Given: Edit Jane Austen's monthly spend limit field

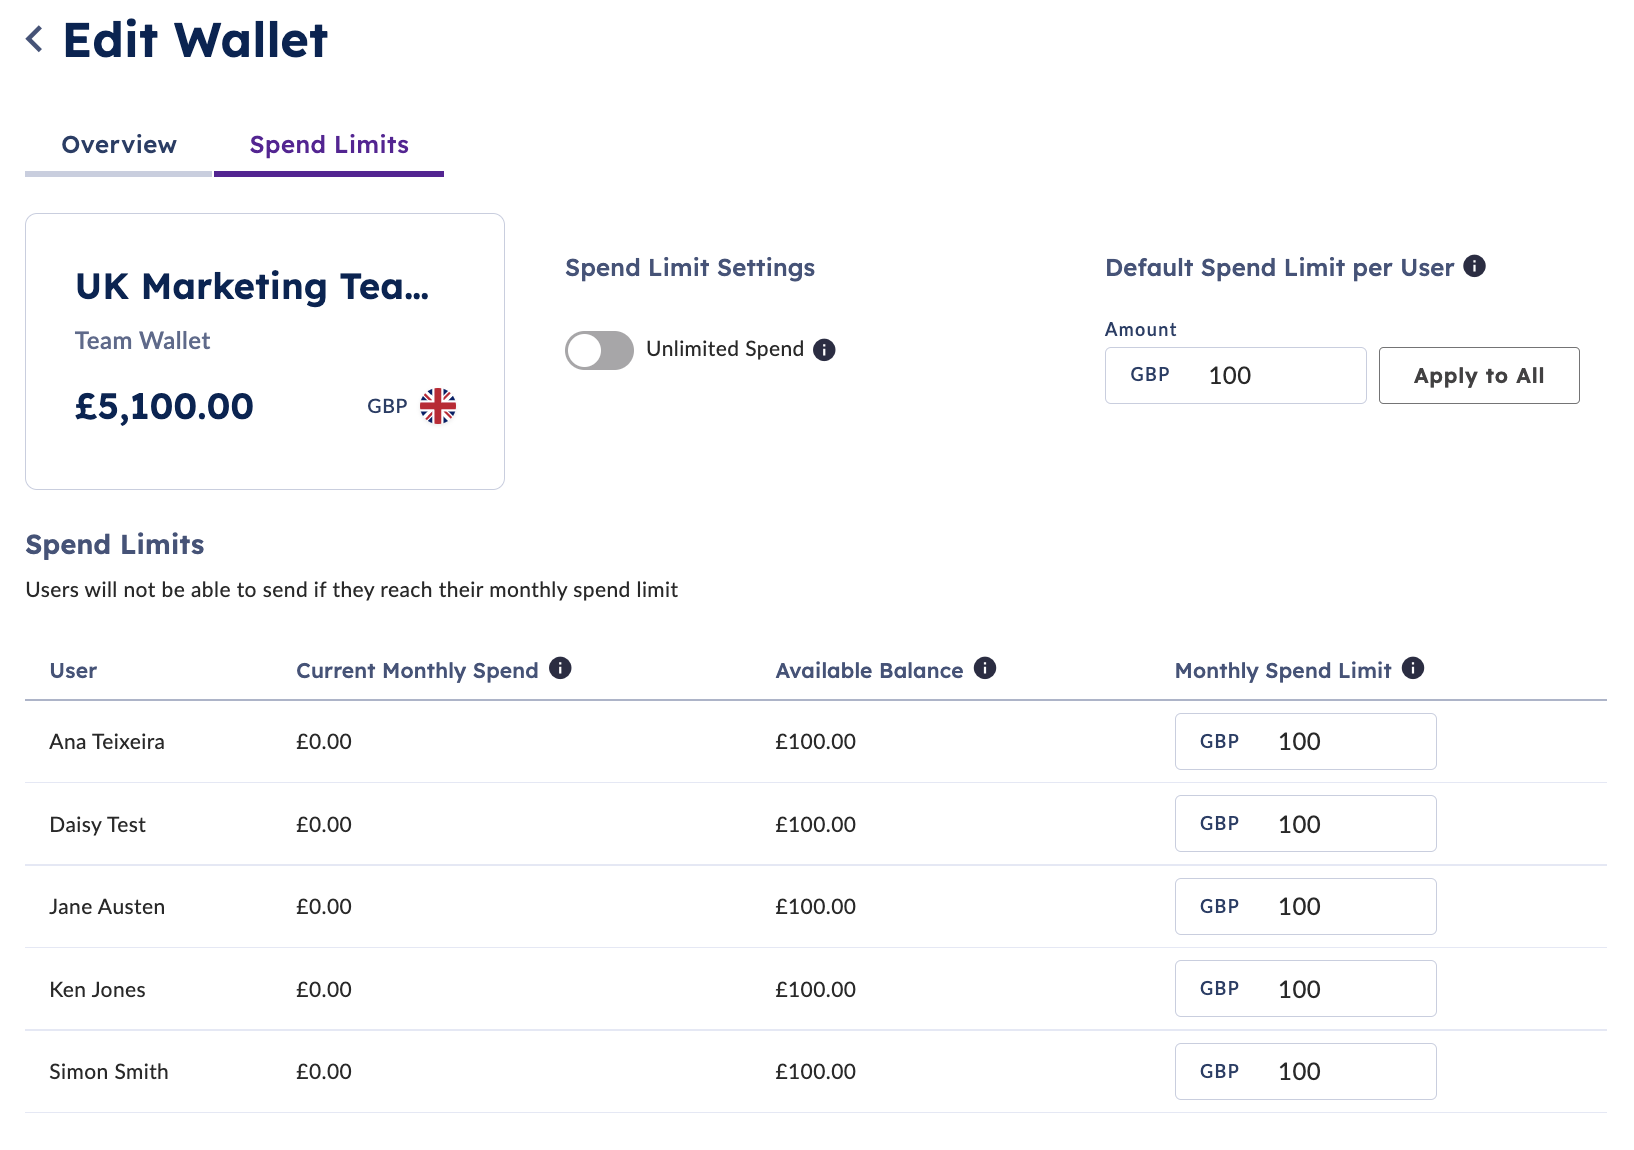Looking at the screenshot, I should point(1305,907).
